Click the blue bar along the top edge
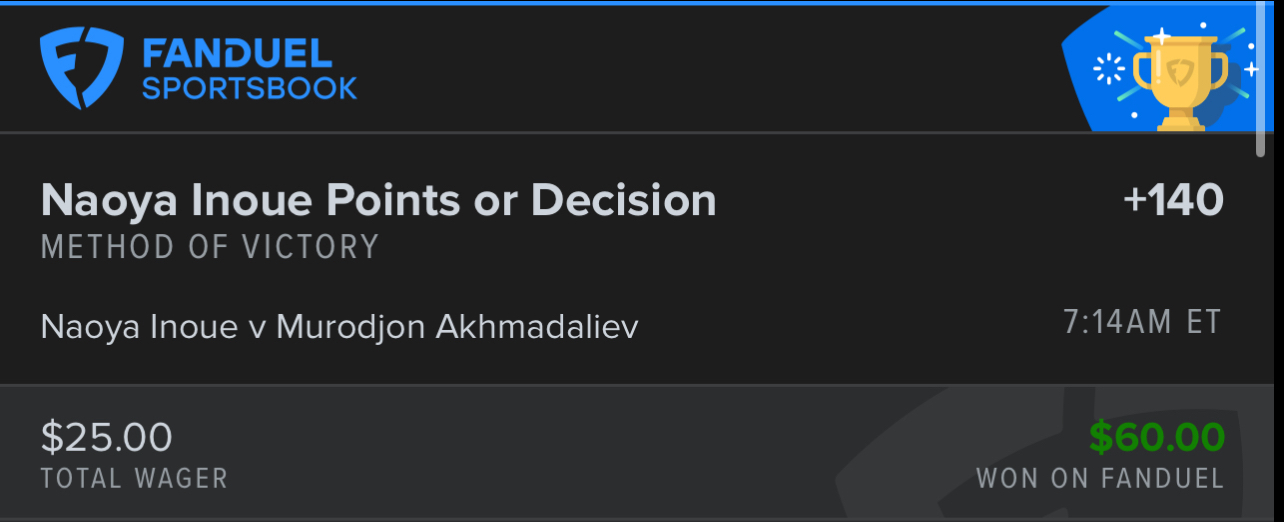 [x=640, y=3]
